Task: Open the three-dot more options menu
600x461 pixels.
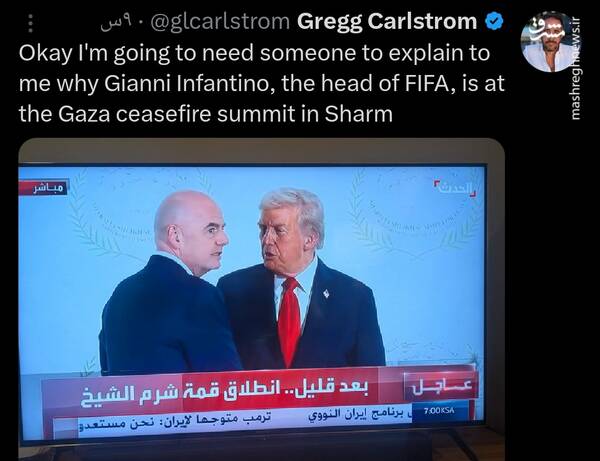Action: [31, 23]
